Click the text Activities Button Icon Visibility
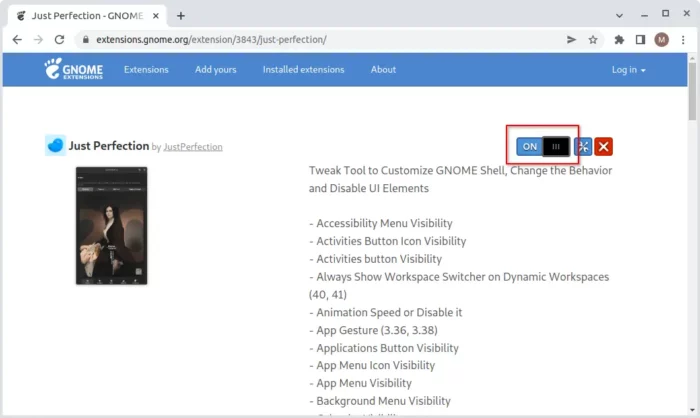This screenshot has height=418, width=700. (391, 241)
